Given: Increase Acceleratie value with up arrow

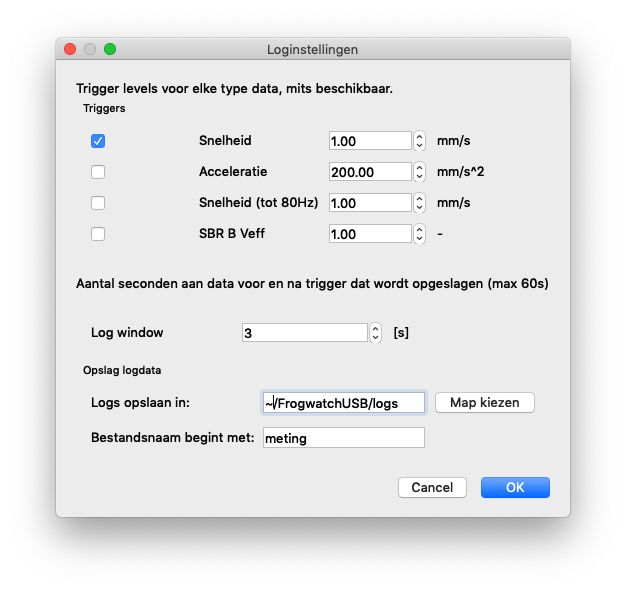Looking at the screenshot, I should click(419, 167).
